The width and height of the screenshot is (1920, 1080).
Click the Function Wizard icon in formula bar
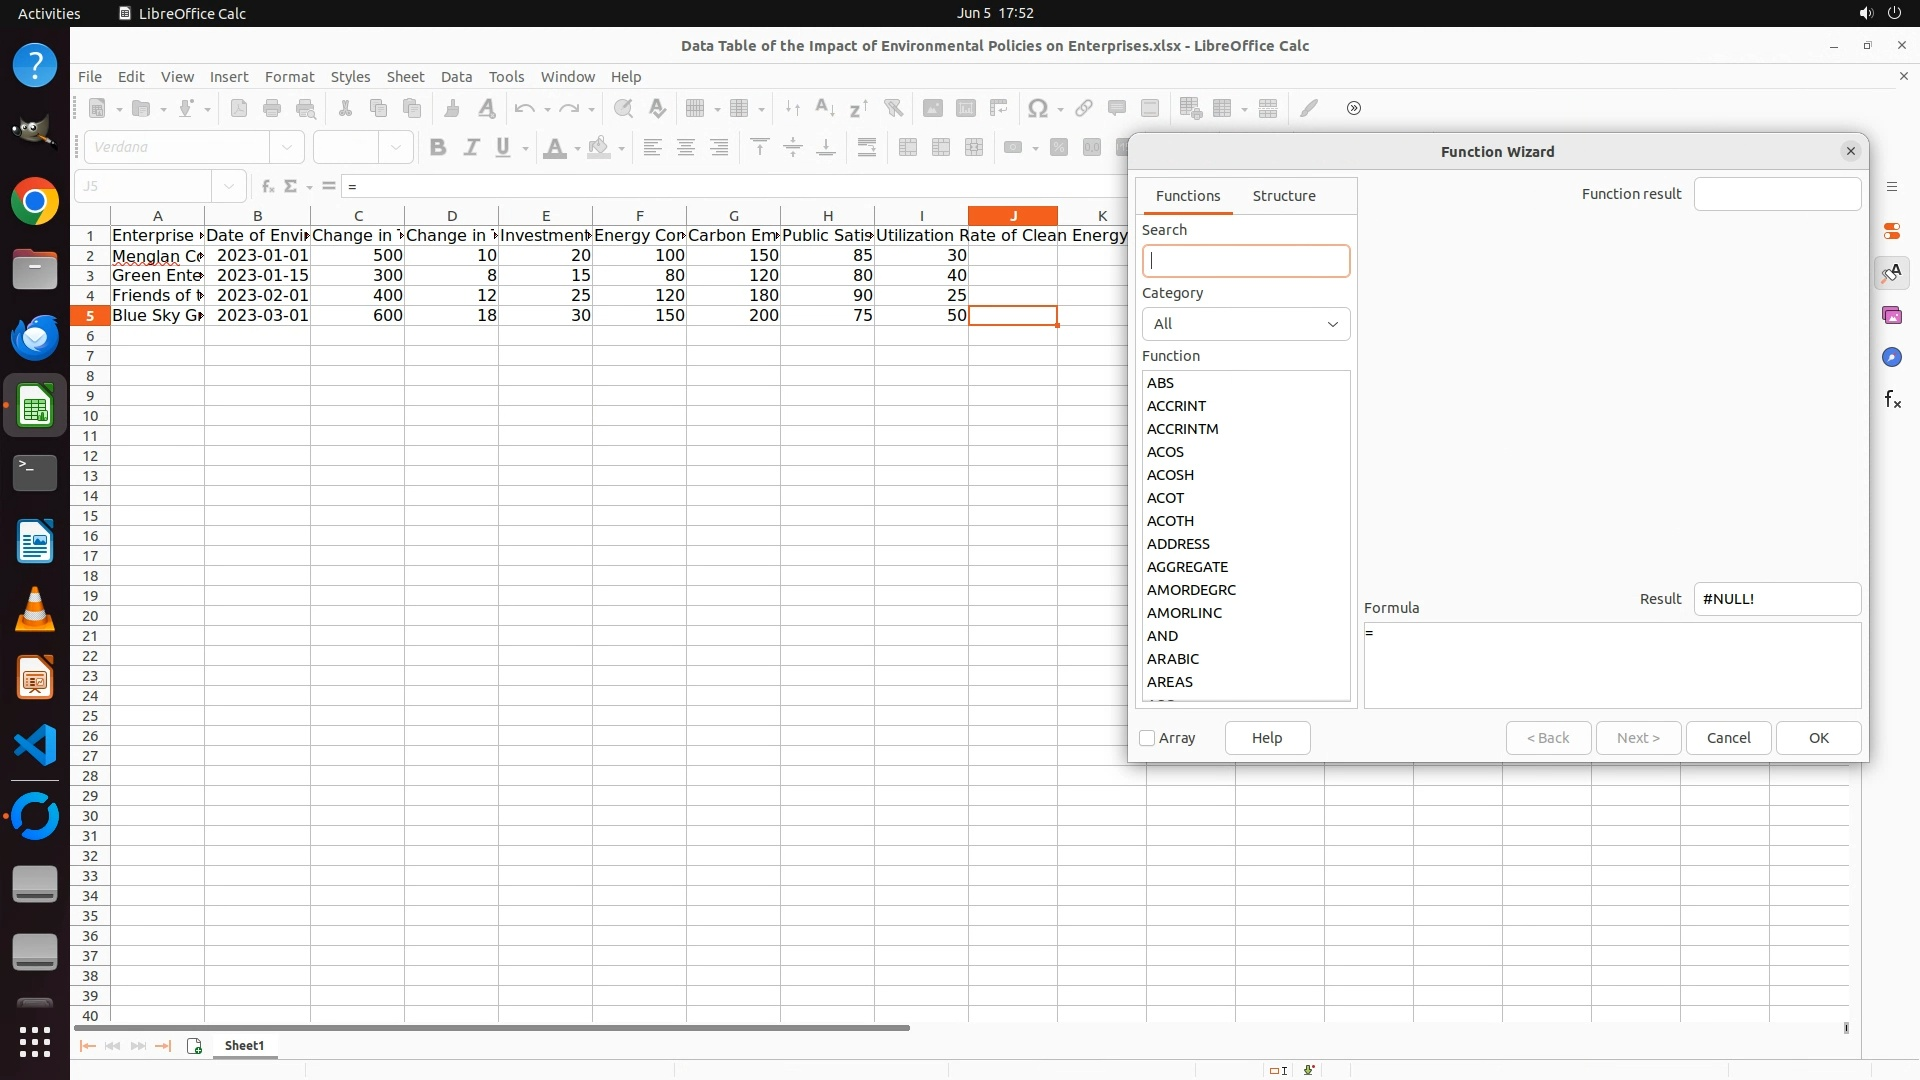click(267, 186)
